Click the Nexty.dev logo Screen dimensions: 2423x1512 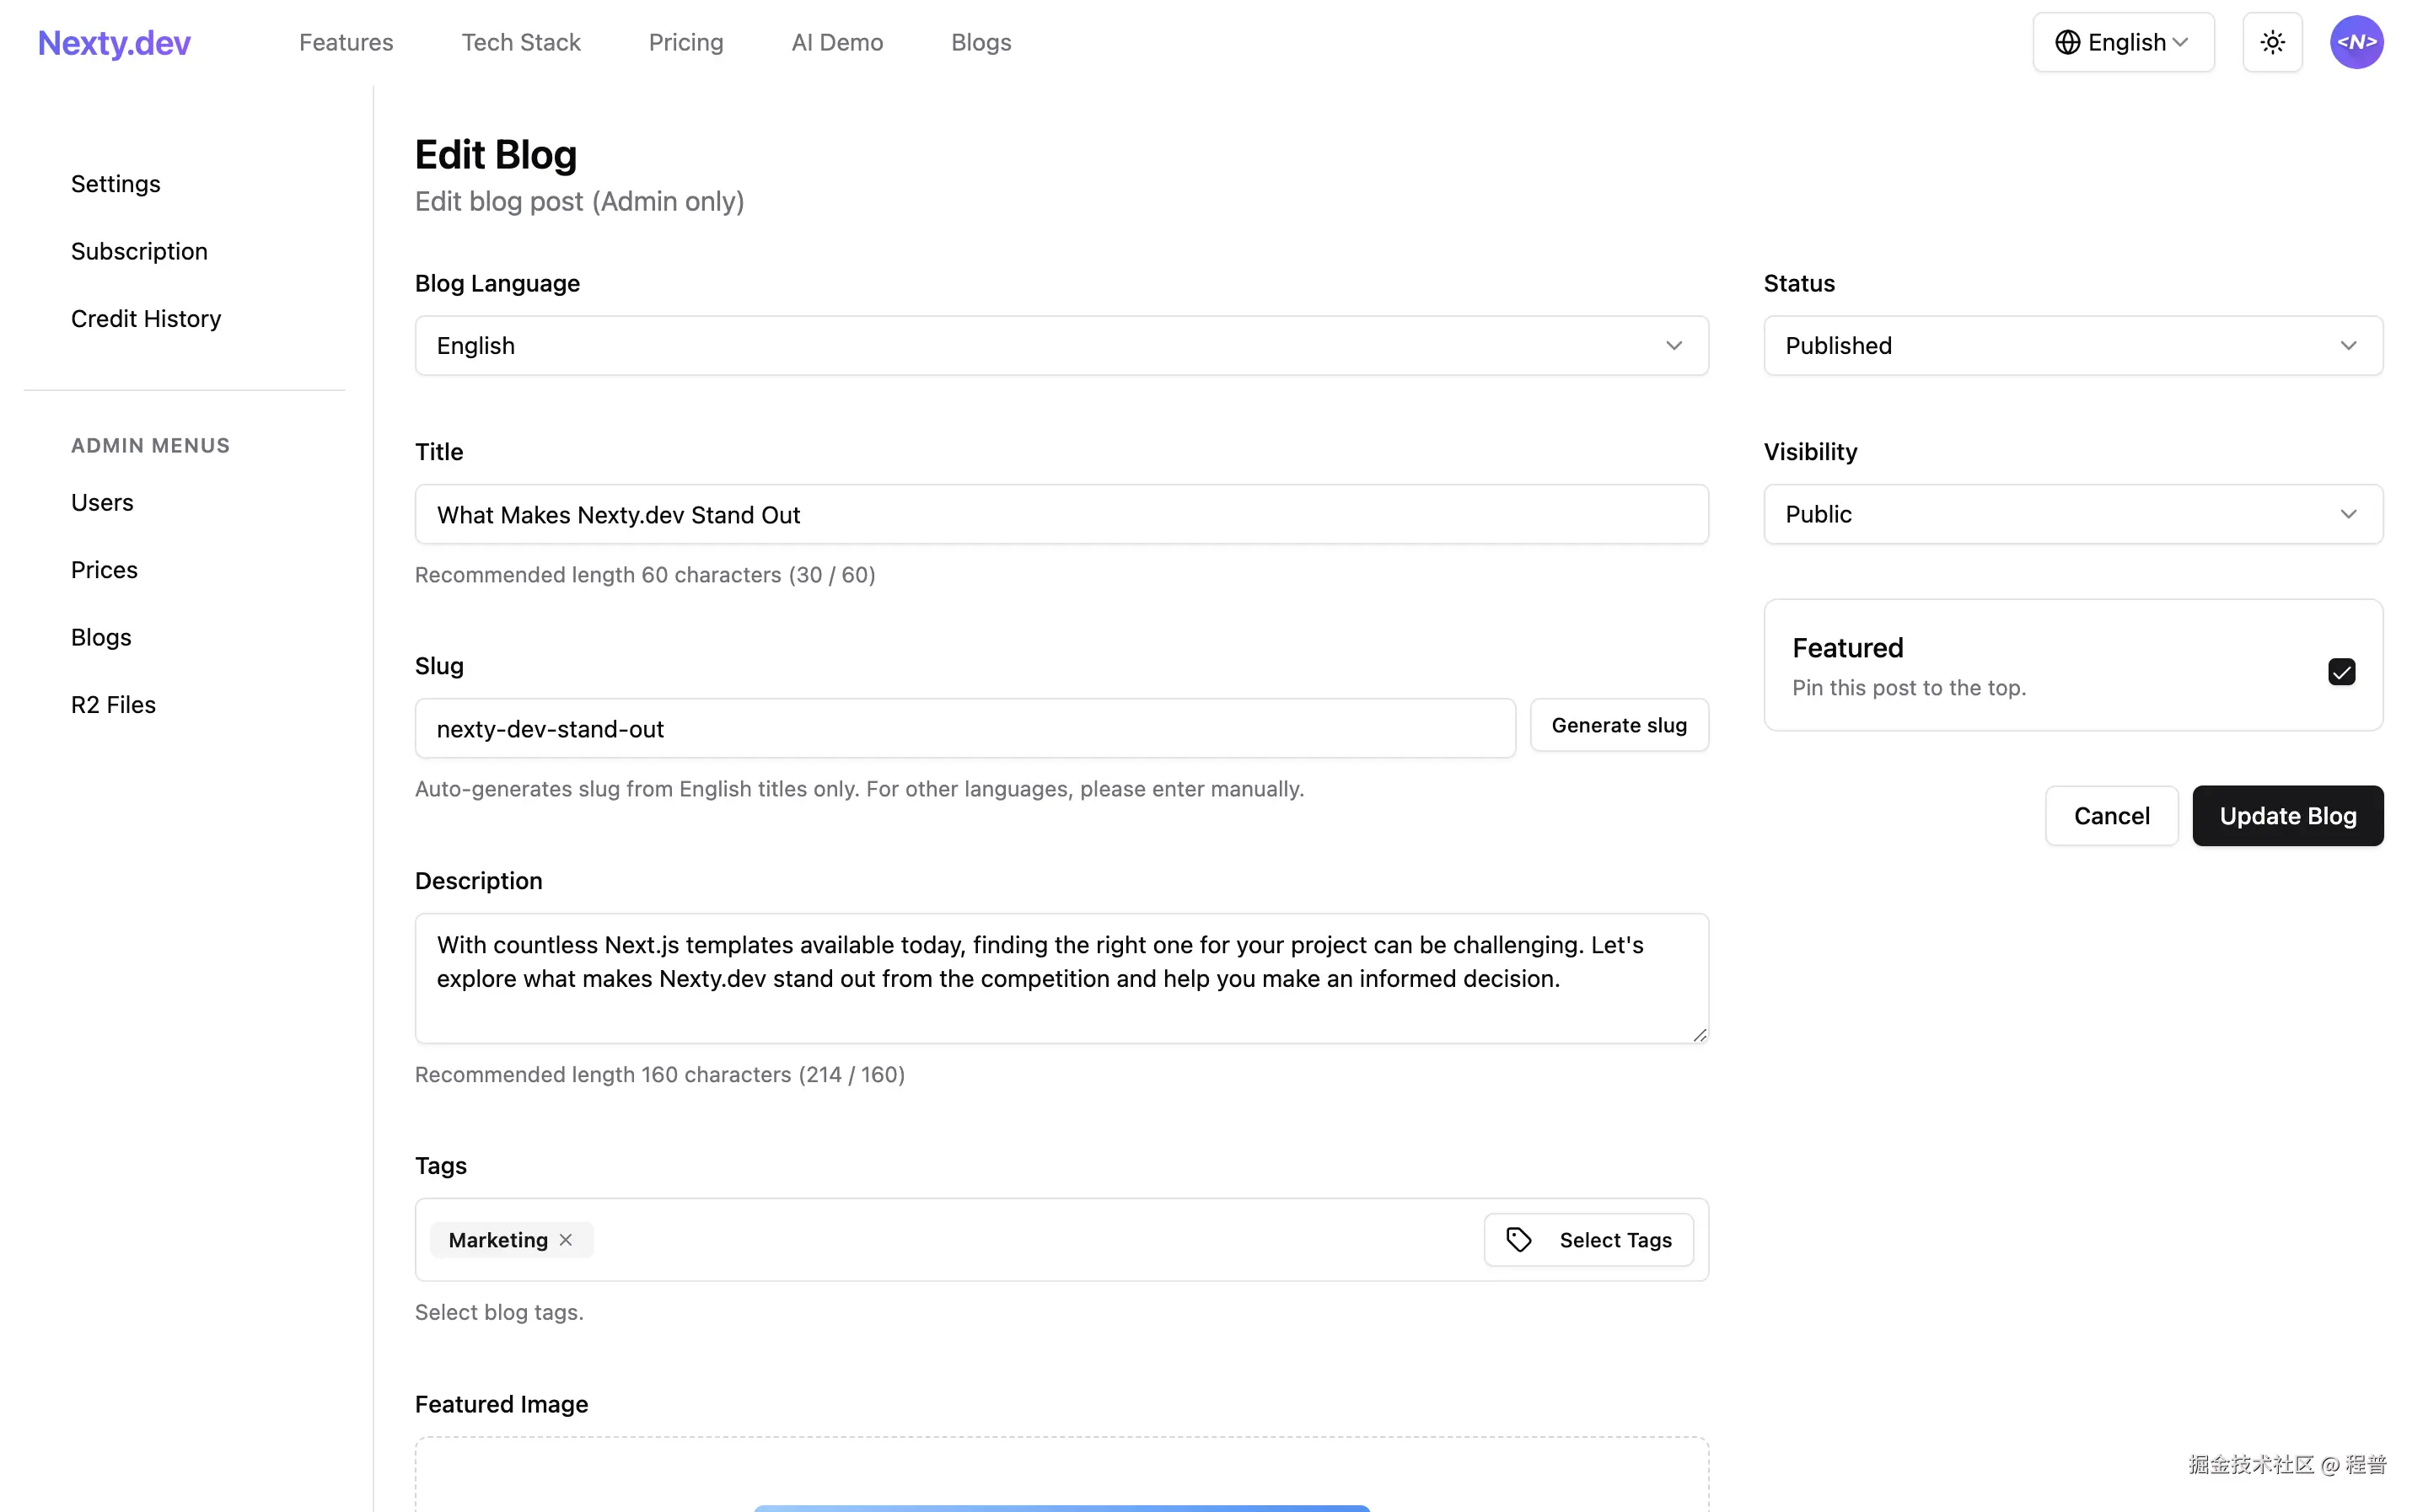pos(114,42)
